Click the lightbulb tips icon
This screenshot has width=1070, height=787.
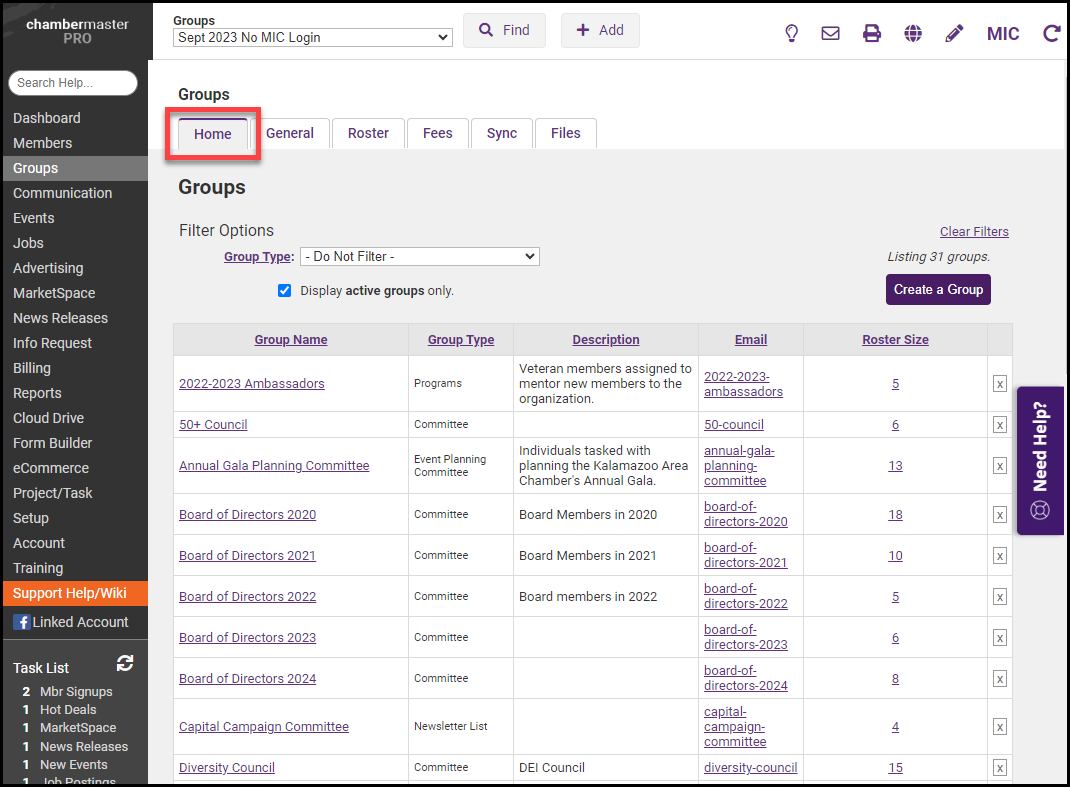791,33
